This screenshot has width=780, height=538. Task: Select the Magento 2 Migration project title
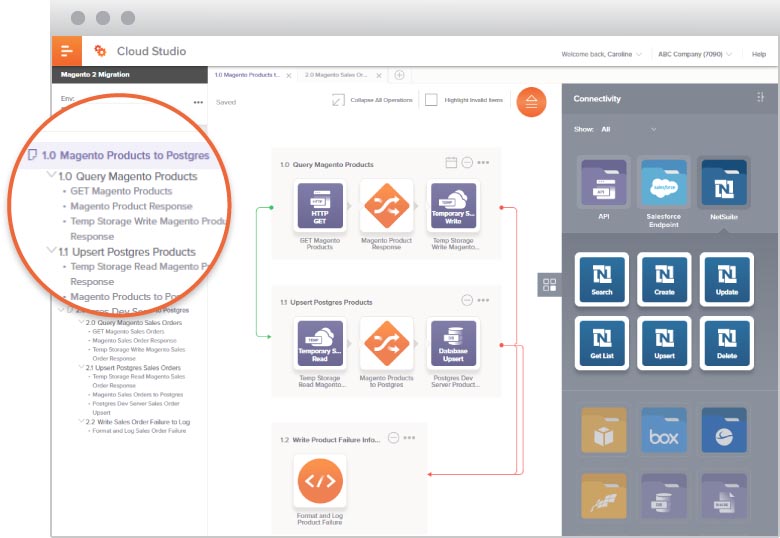(95, 75)
